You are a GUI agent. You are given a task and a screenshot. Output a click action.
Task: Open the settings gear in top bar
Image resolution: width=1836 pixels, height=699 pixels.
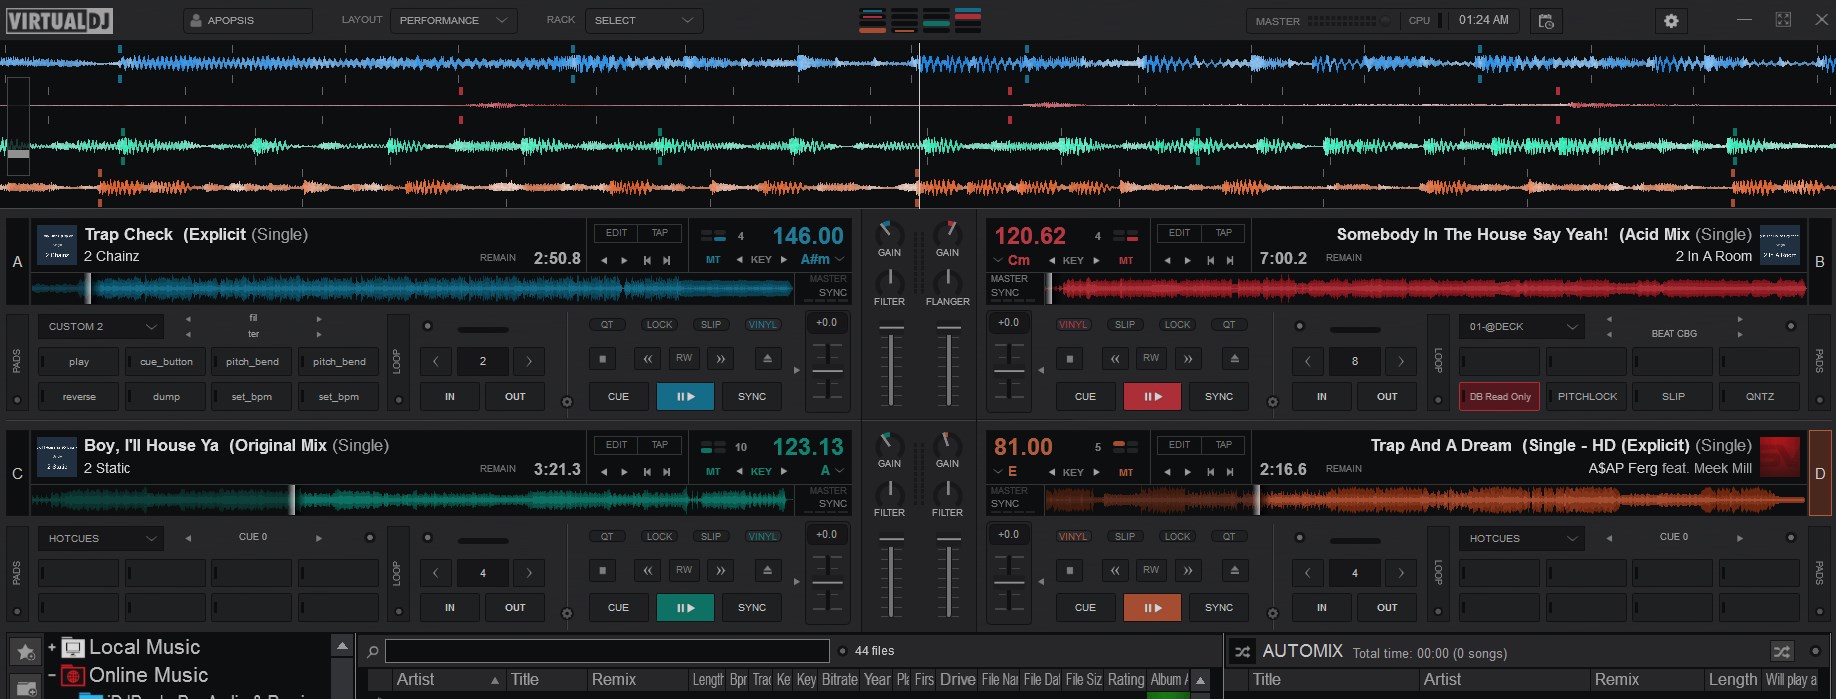(x=1671, y=20)
